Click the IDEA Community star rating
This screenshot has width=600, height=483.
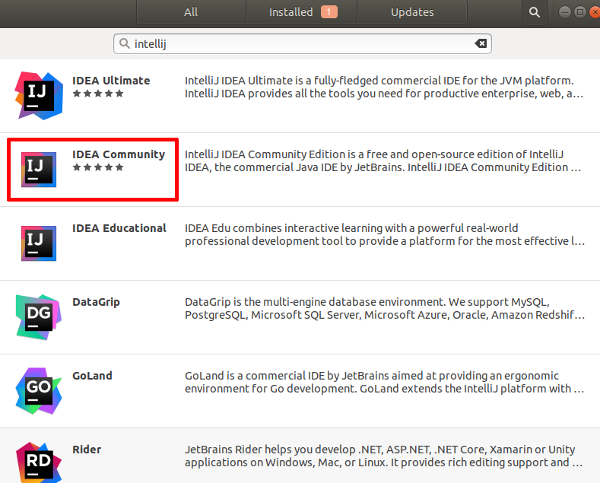[x=98, y=167]
